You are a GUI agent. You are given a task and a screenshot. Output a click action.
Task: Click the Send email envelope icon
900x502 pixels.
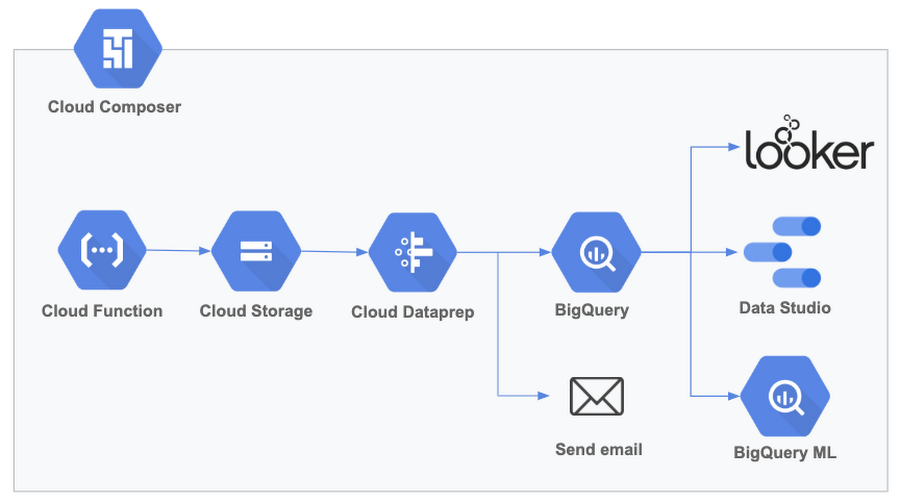point(597,396)
